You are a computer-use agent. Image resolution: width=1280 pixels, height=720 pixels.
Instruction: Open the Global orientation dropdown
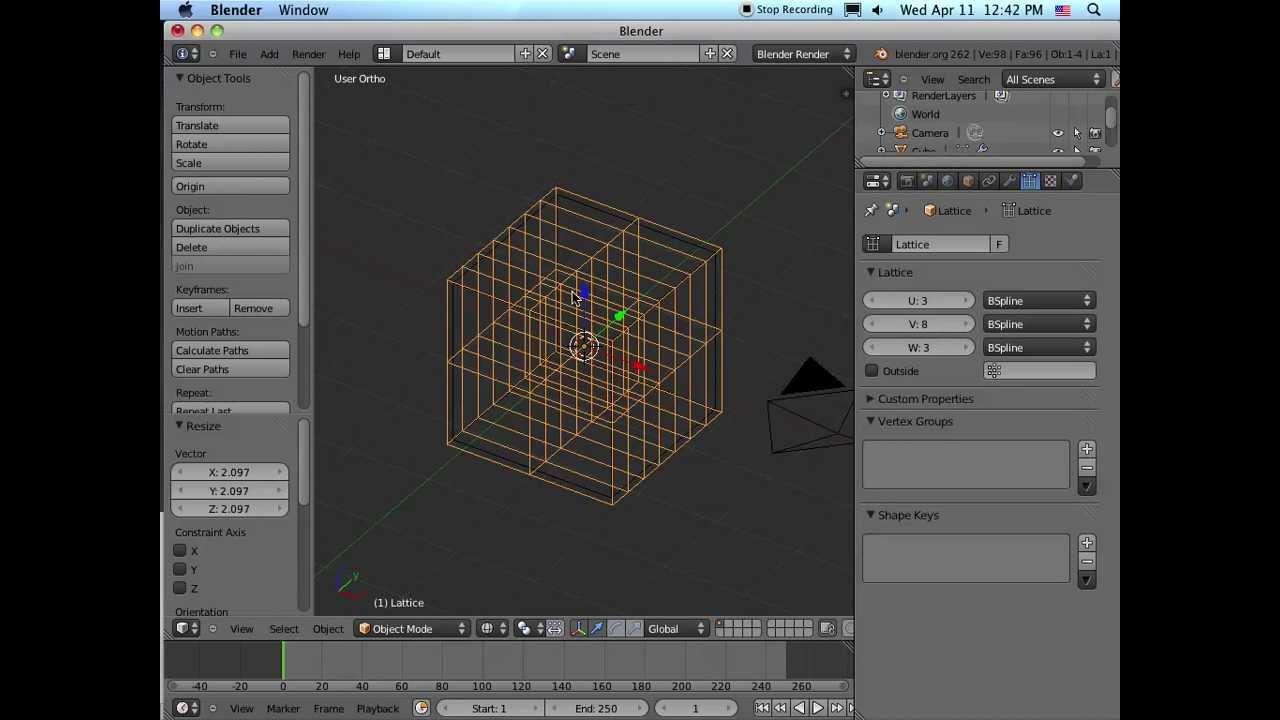pyautogui.click(x=676, y=628)
